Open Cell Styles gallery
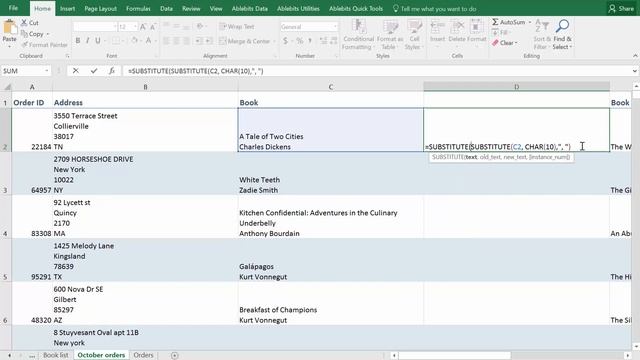 point(414,35)
